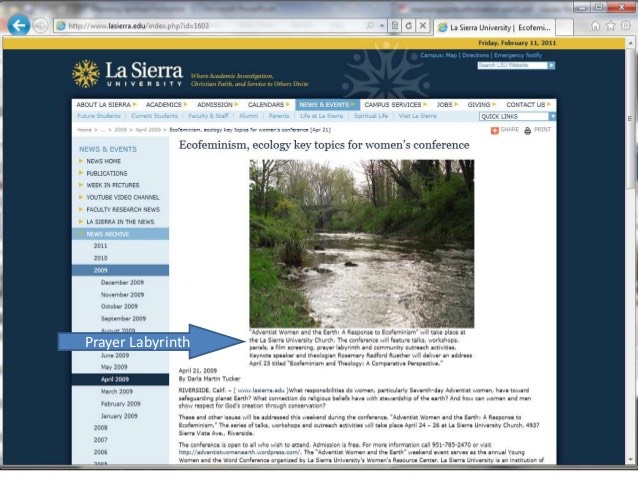Open Week in Pictures in sidebar

tap(113, 185)
